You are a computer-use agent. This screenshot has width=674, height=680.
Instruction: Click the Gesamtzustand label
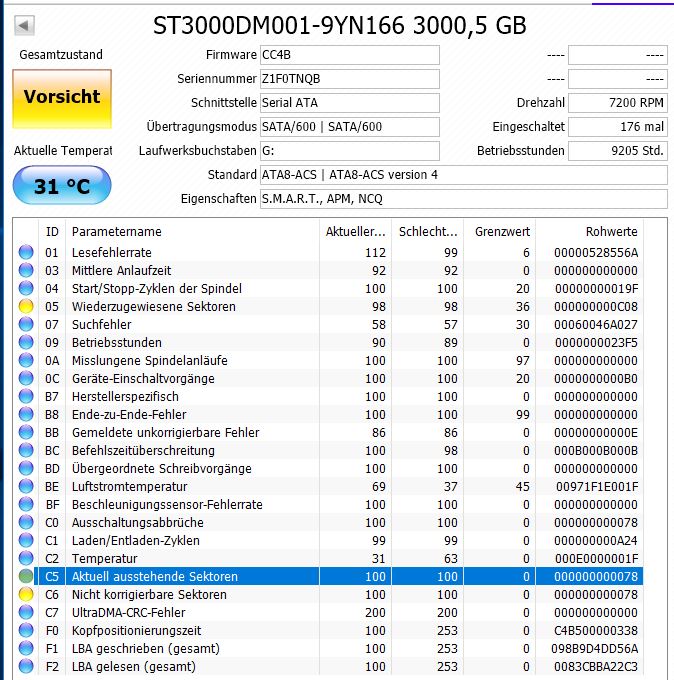(61, 55)
